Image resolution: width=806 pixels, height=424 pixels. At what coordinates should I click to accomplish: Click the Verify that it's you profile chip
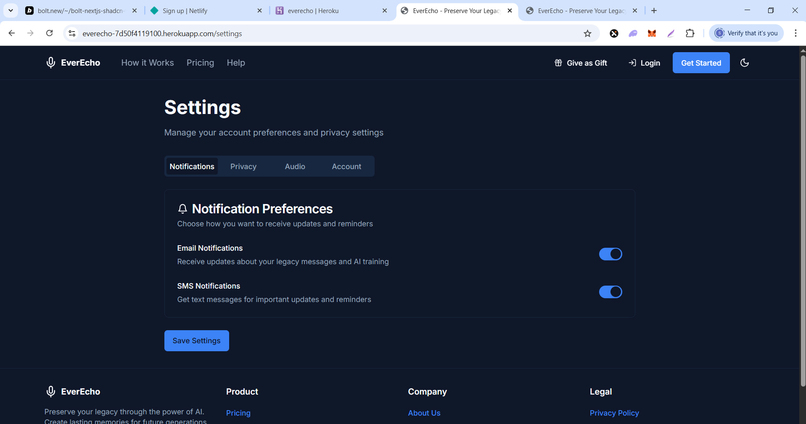pos(746,33)
